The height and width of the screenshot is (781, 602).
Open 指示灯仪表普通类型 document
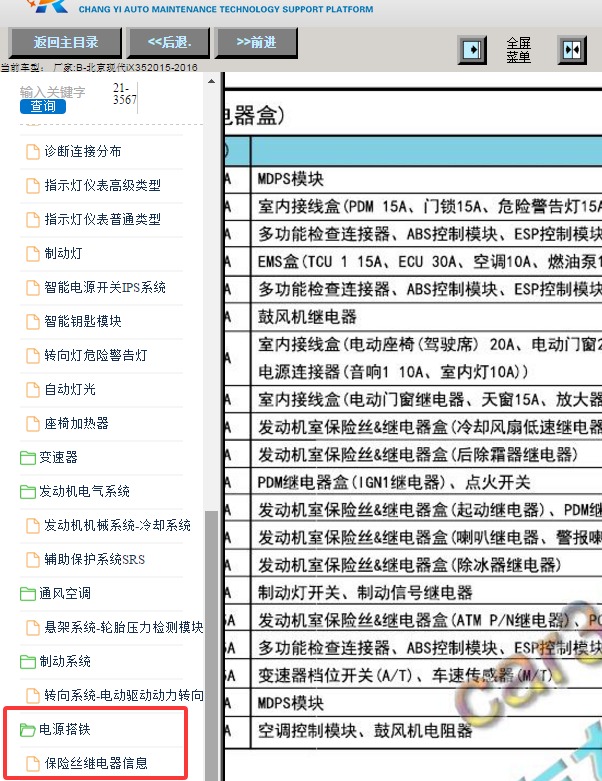point(103,219)
